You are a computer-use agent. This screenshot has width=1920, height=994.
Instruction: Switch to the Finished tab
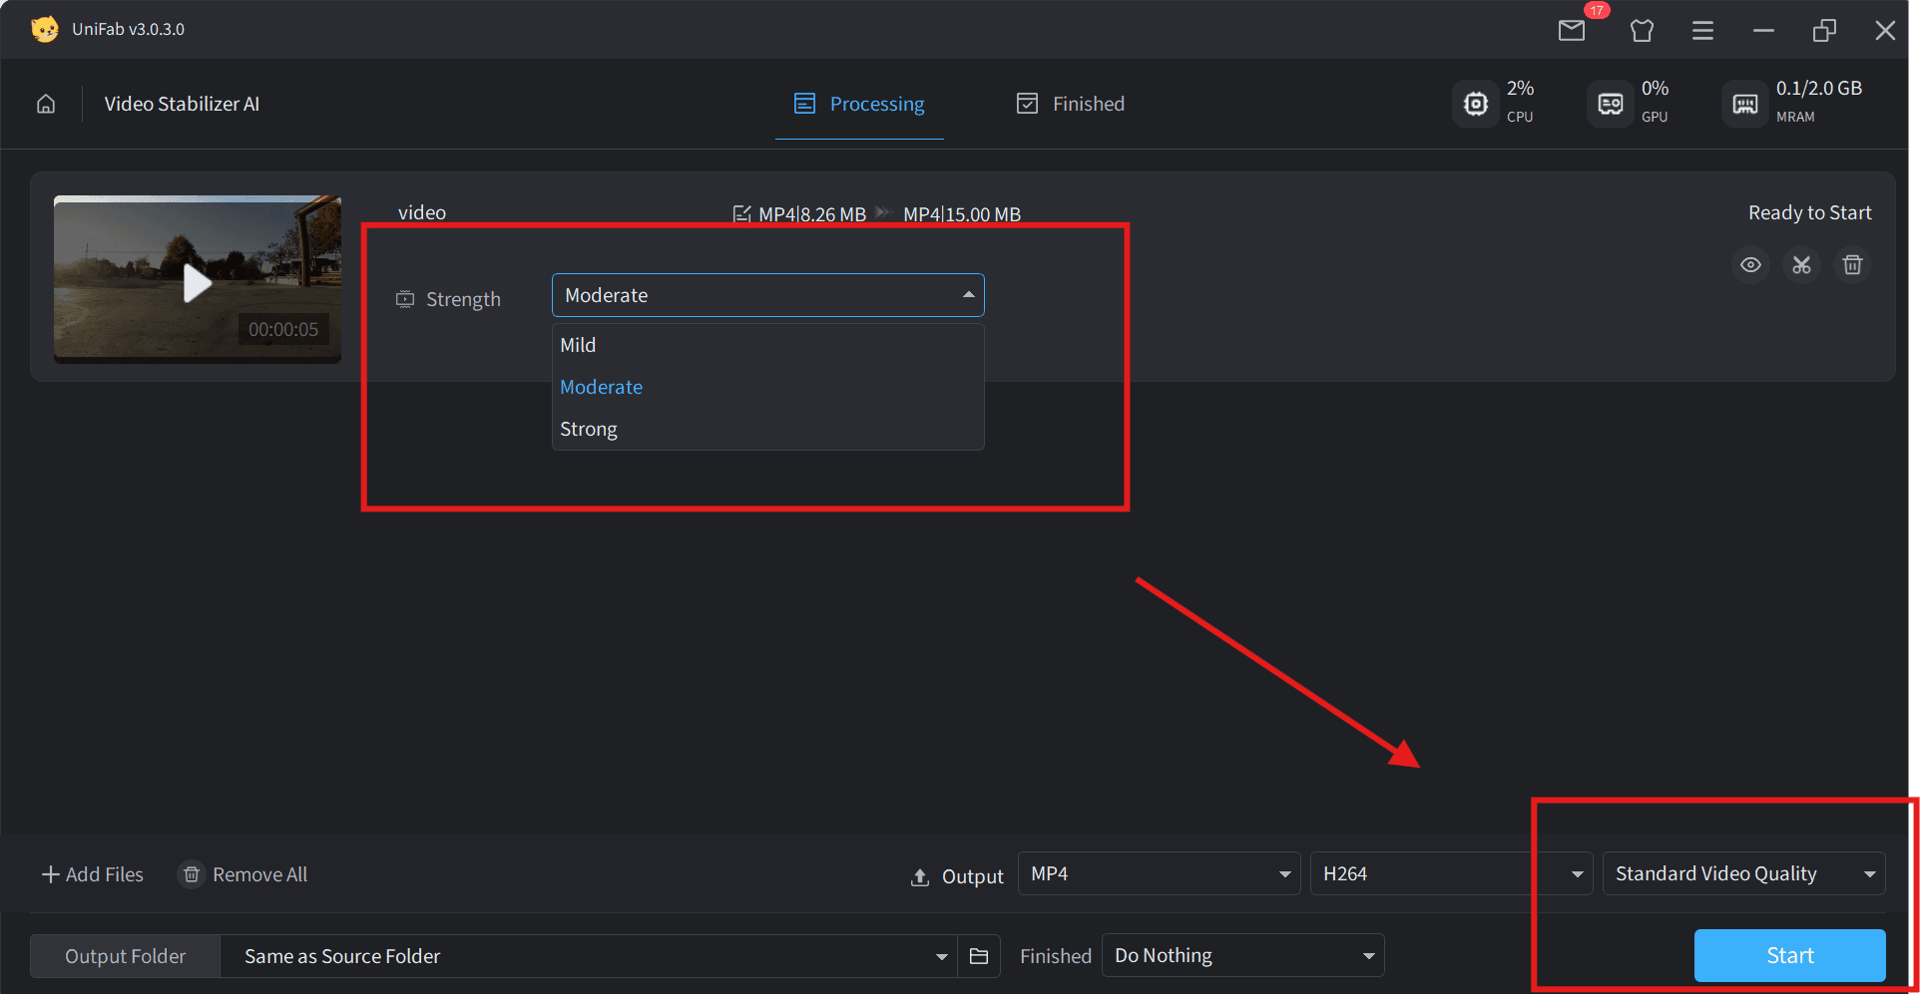(1070, 103)
